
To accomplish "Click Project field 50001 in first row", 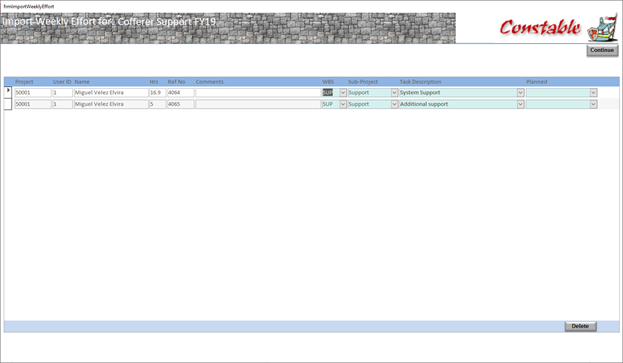I will (x=33, y=93).
